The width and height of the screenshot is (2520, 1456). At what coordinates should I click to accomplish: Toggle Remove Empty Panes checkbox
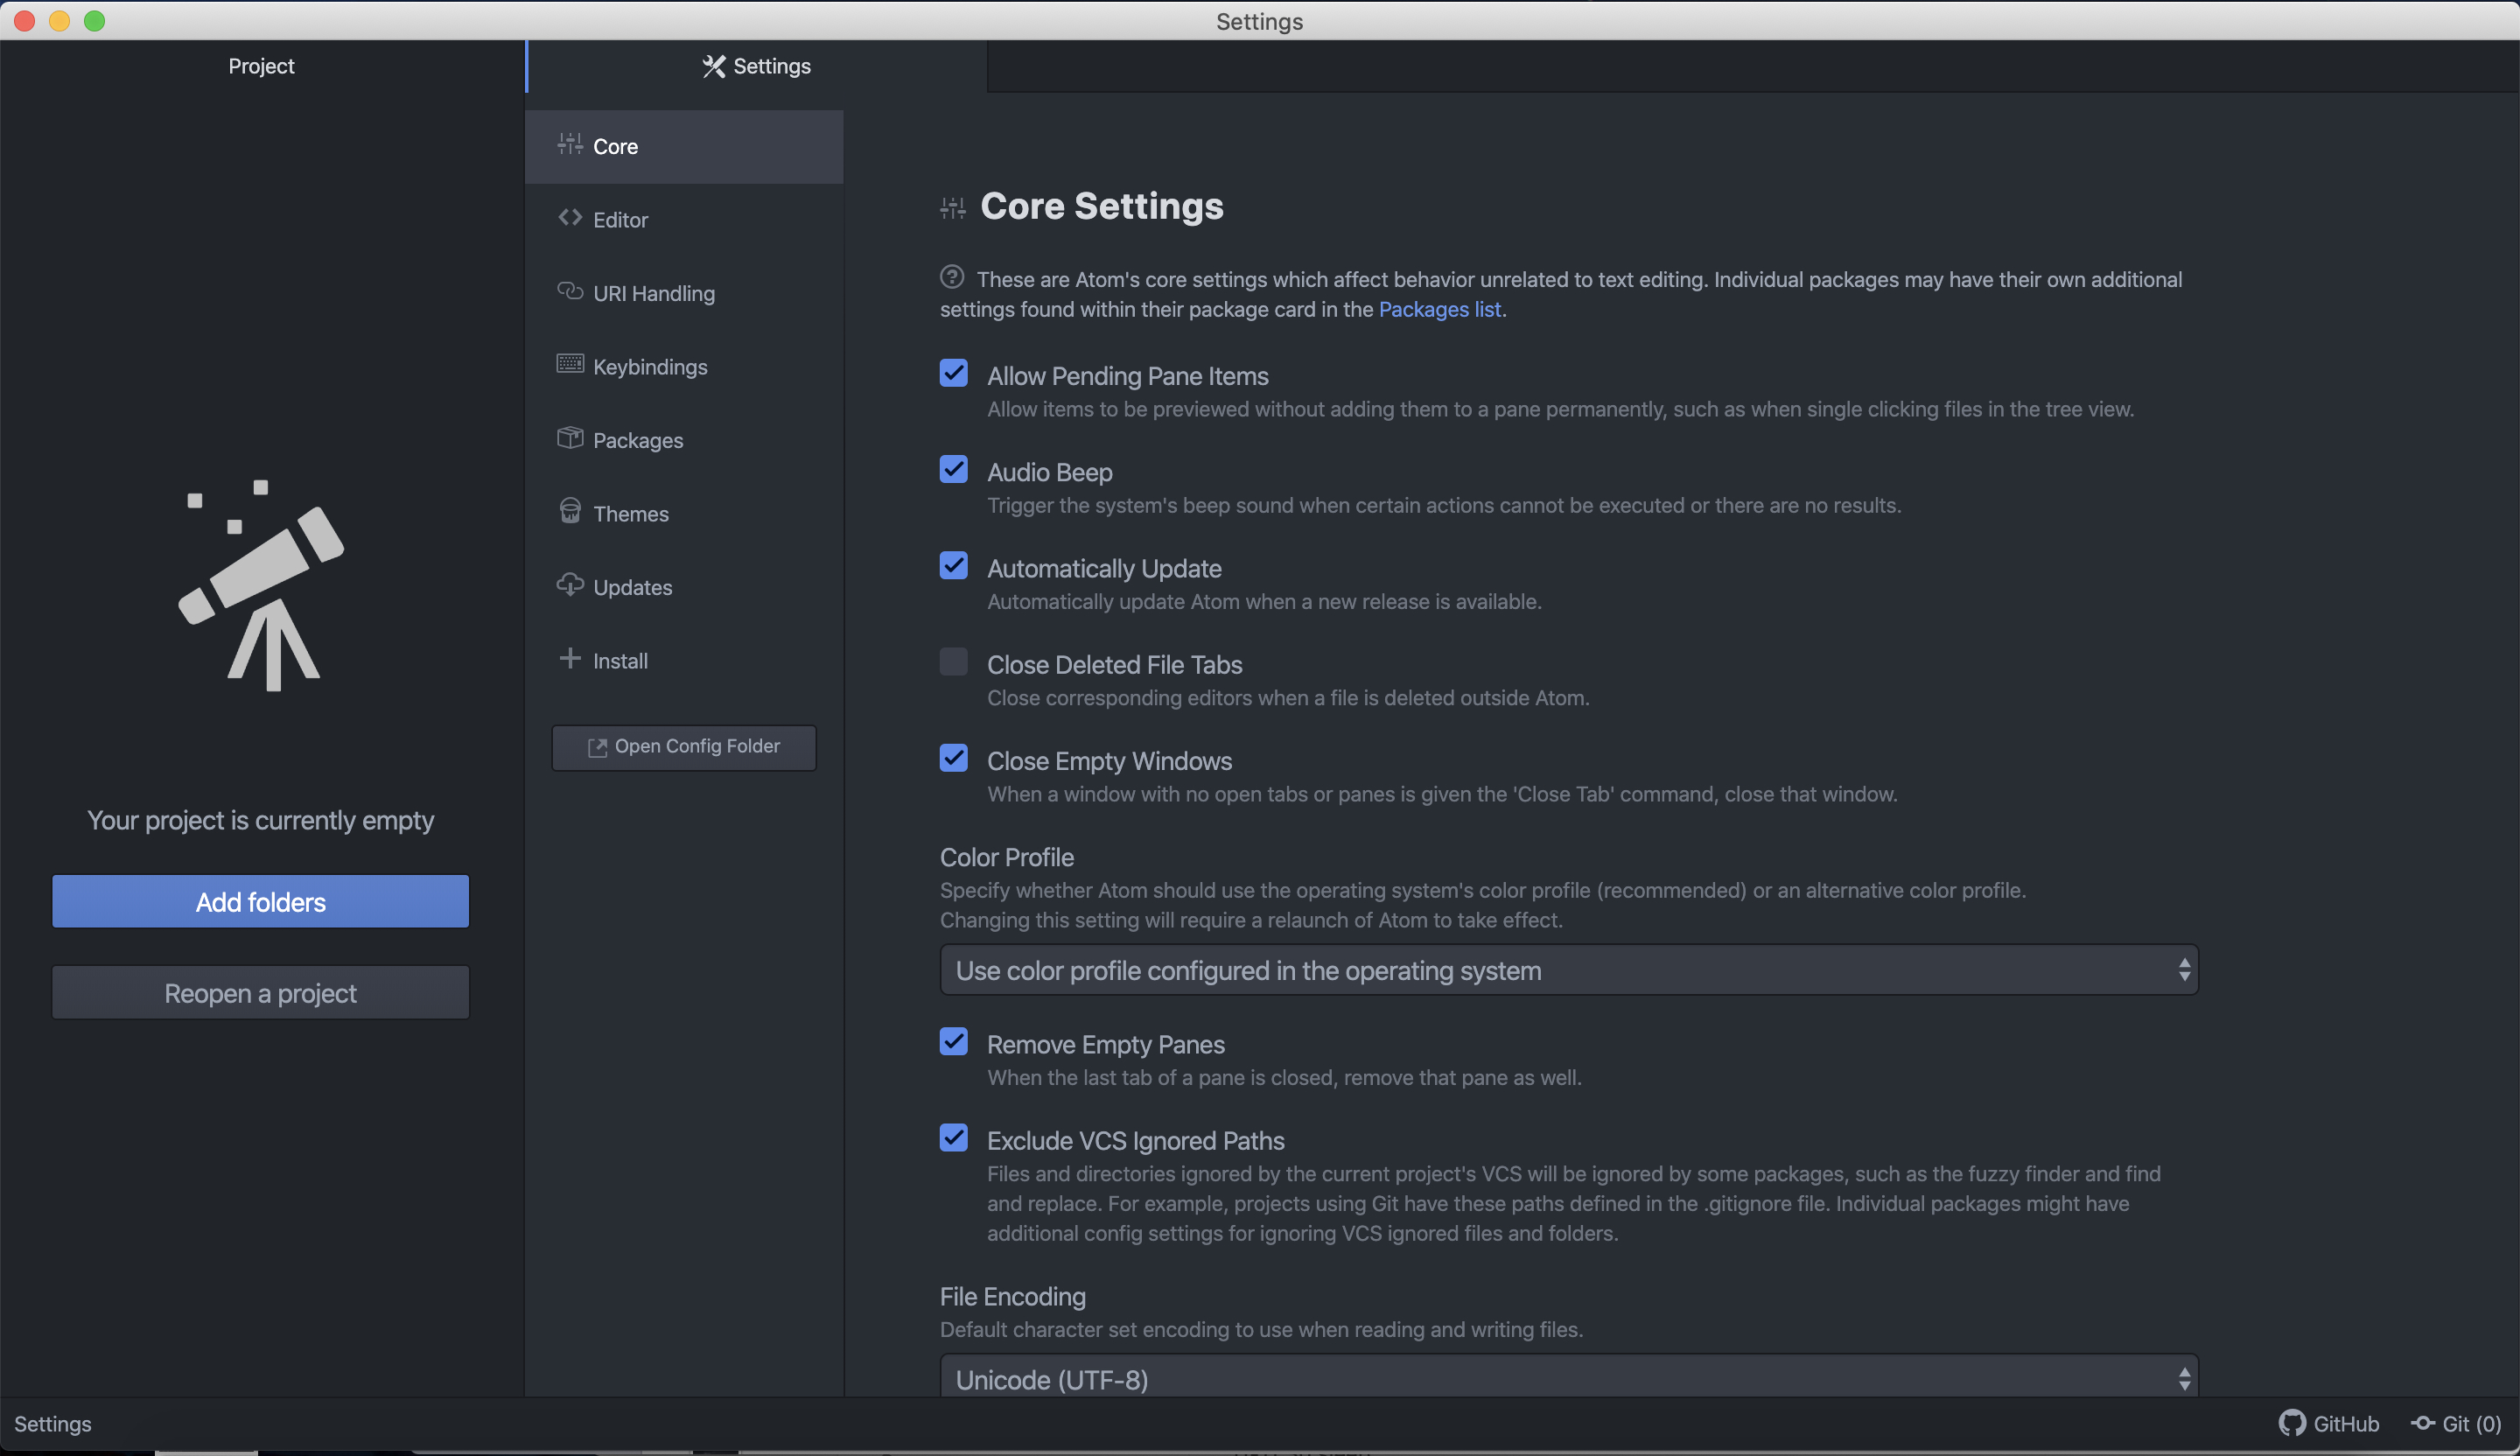[x=954, y=1041]
